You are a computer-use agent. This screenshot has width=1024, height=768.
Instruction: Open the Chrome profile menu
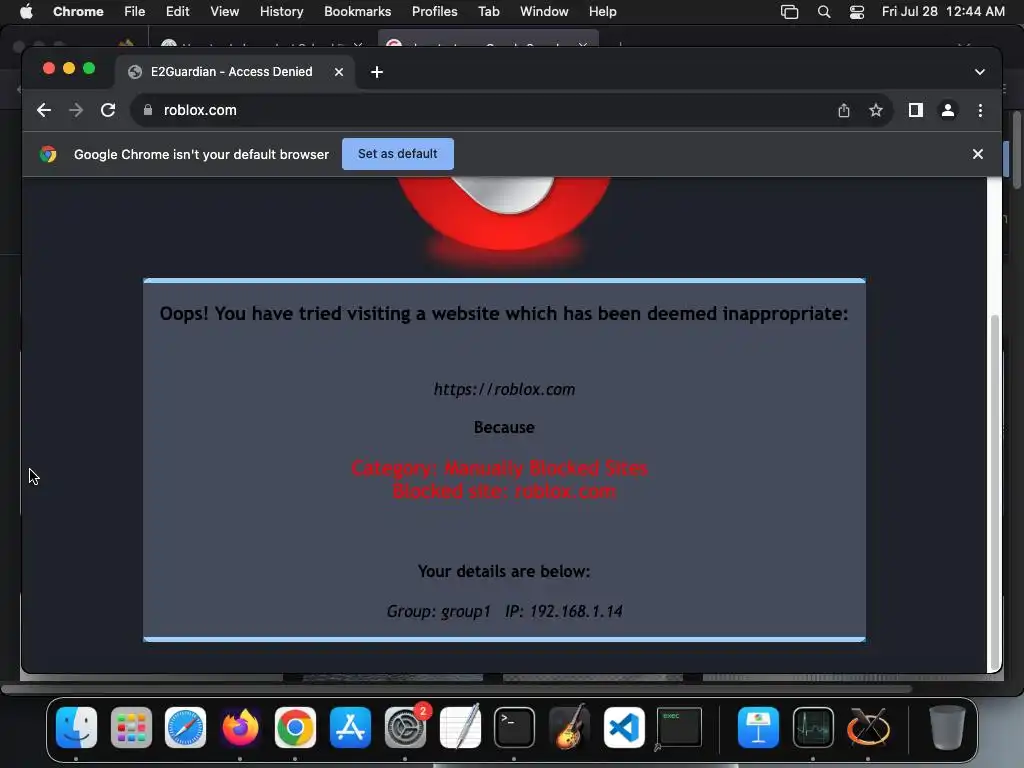coord(948,110)
